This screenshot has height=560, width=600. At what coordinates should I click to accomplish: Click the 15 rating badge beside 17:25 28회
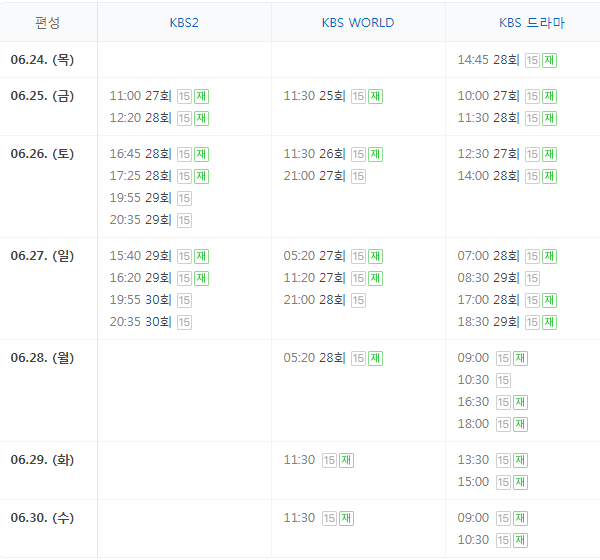[x=184, y=176]
